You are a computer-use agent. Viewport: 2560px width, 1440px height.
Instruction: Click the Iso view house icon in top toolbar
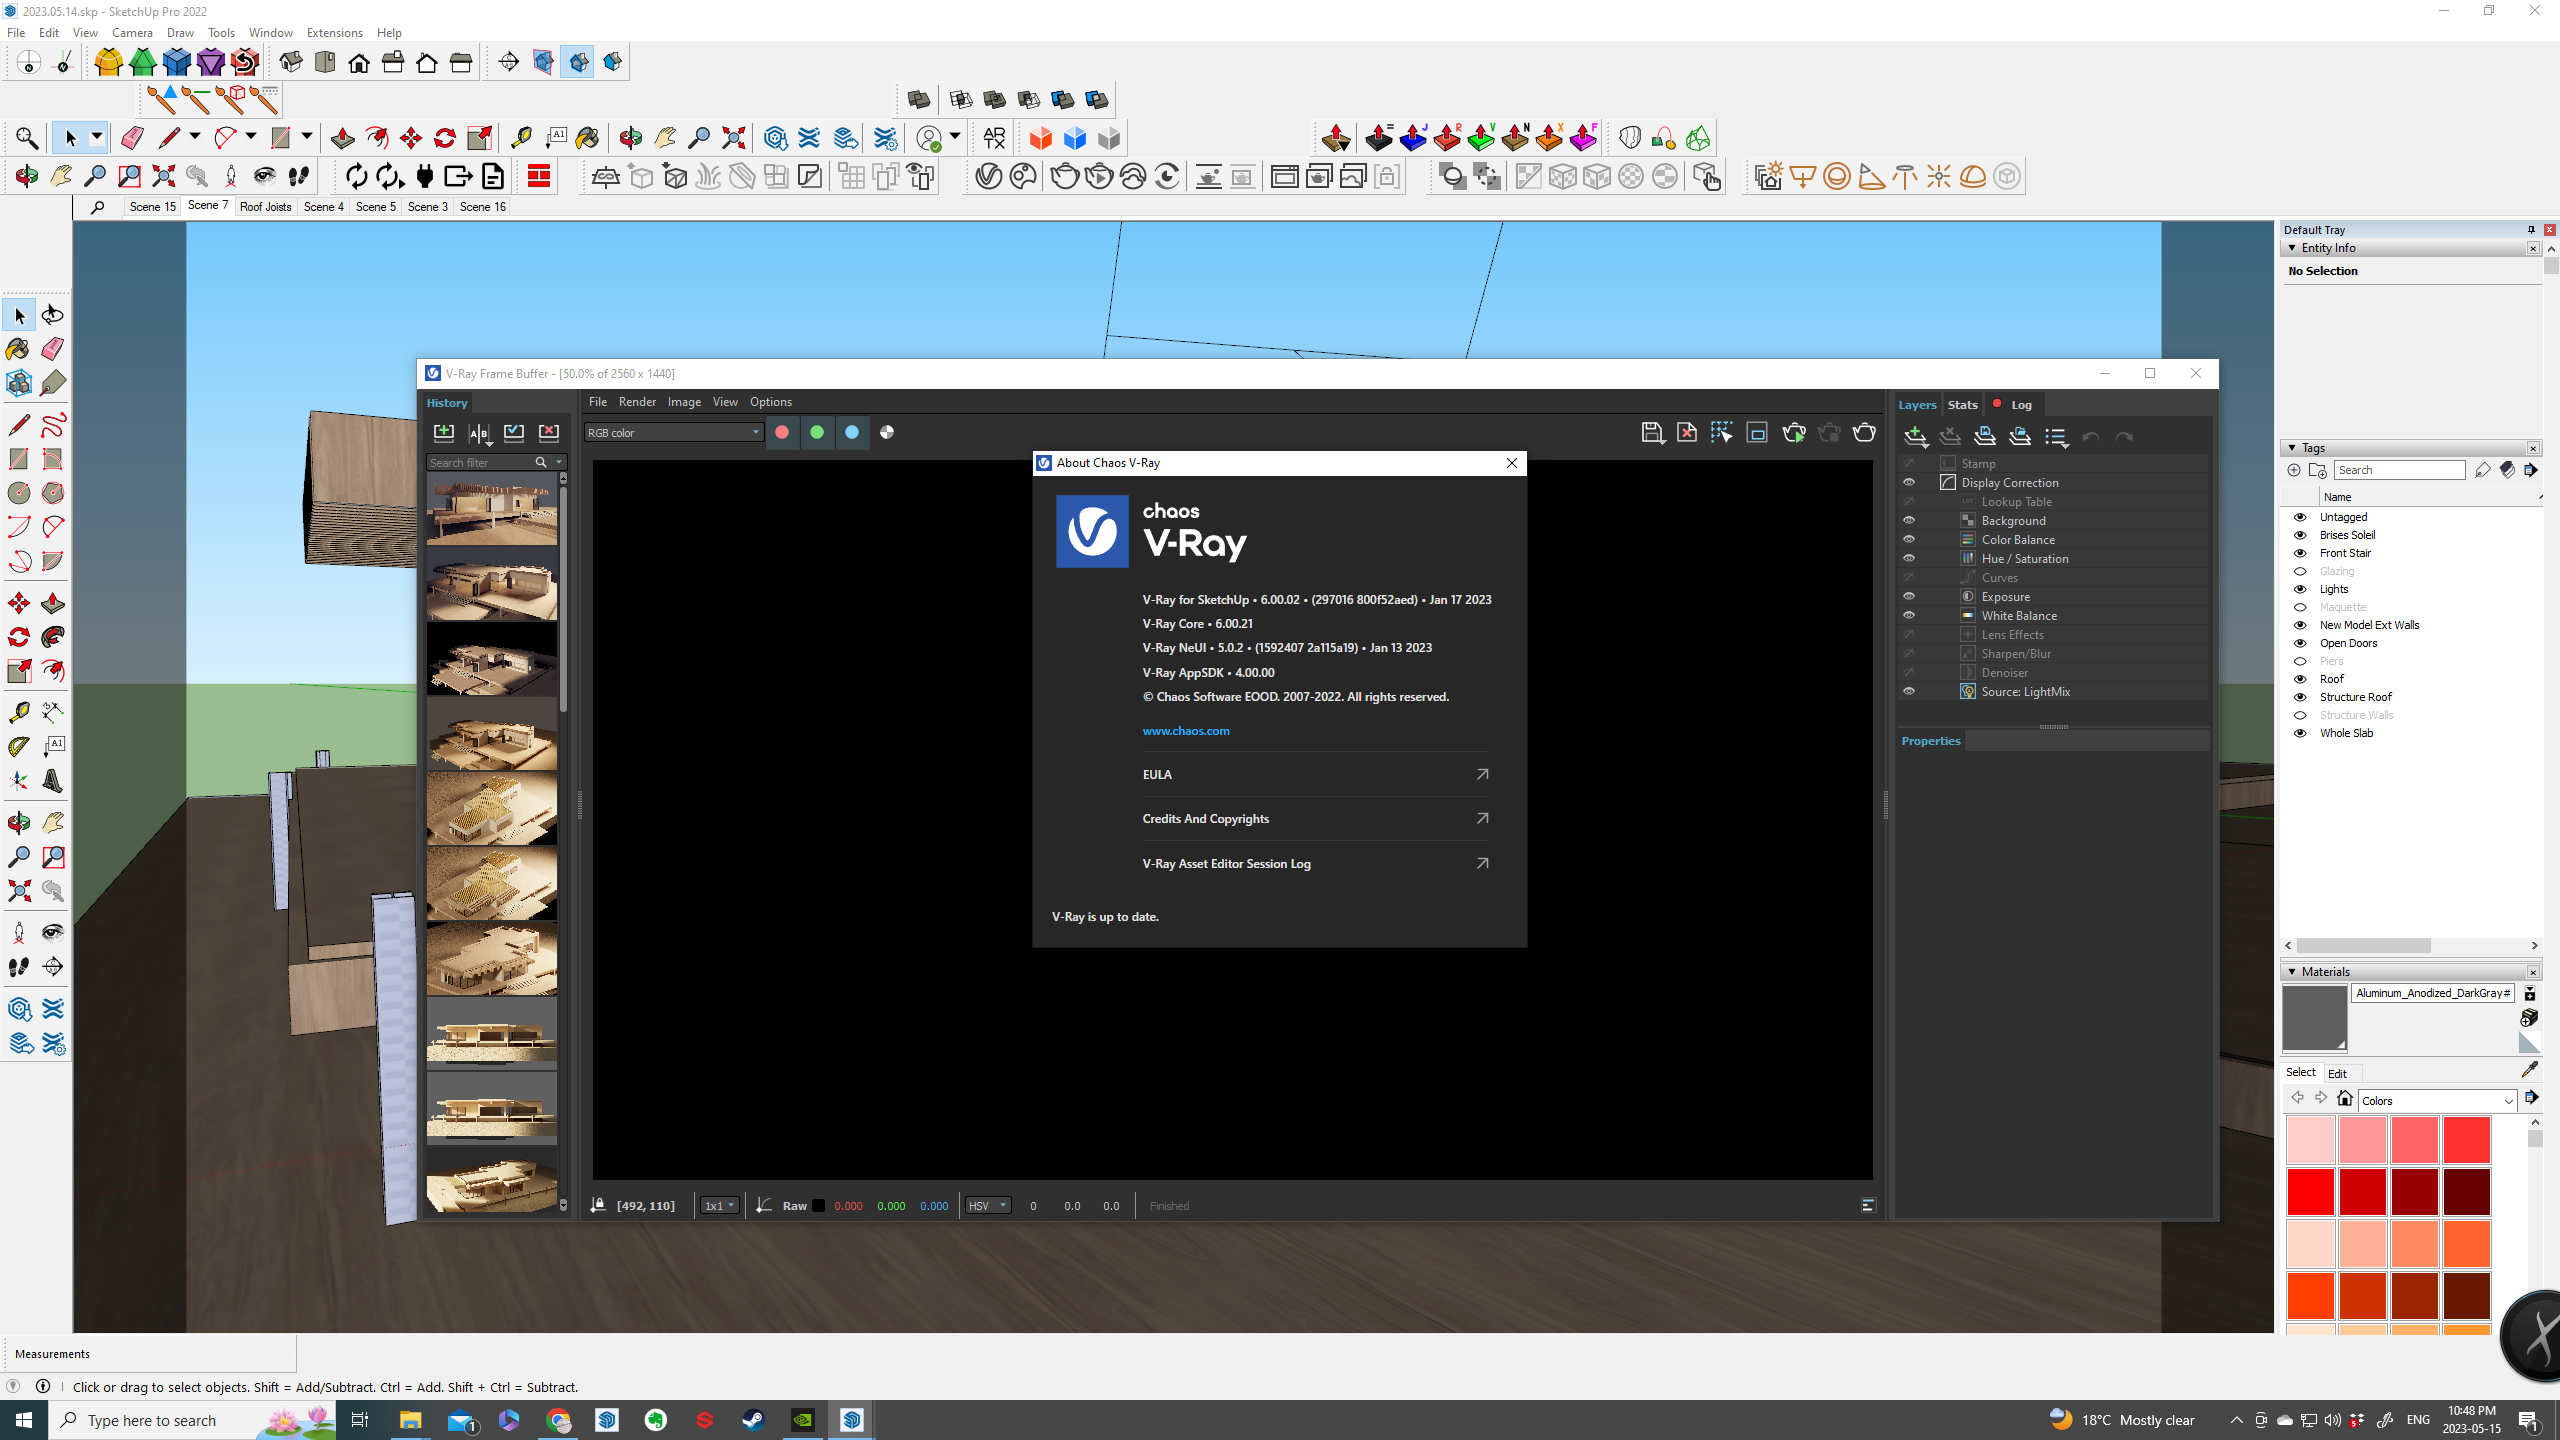tap(291, 63)
